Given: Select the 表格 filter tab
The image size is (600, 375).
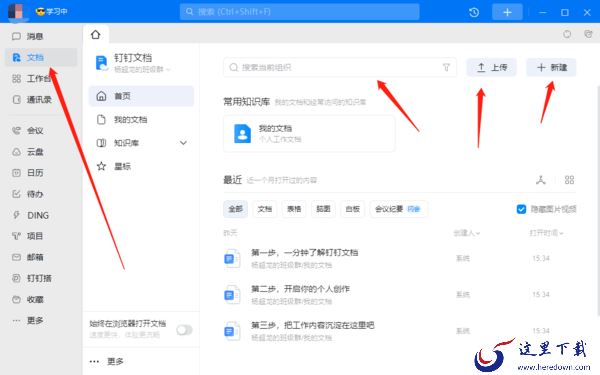Looking at the screenshot, I should (x=294, y=209).
